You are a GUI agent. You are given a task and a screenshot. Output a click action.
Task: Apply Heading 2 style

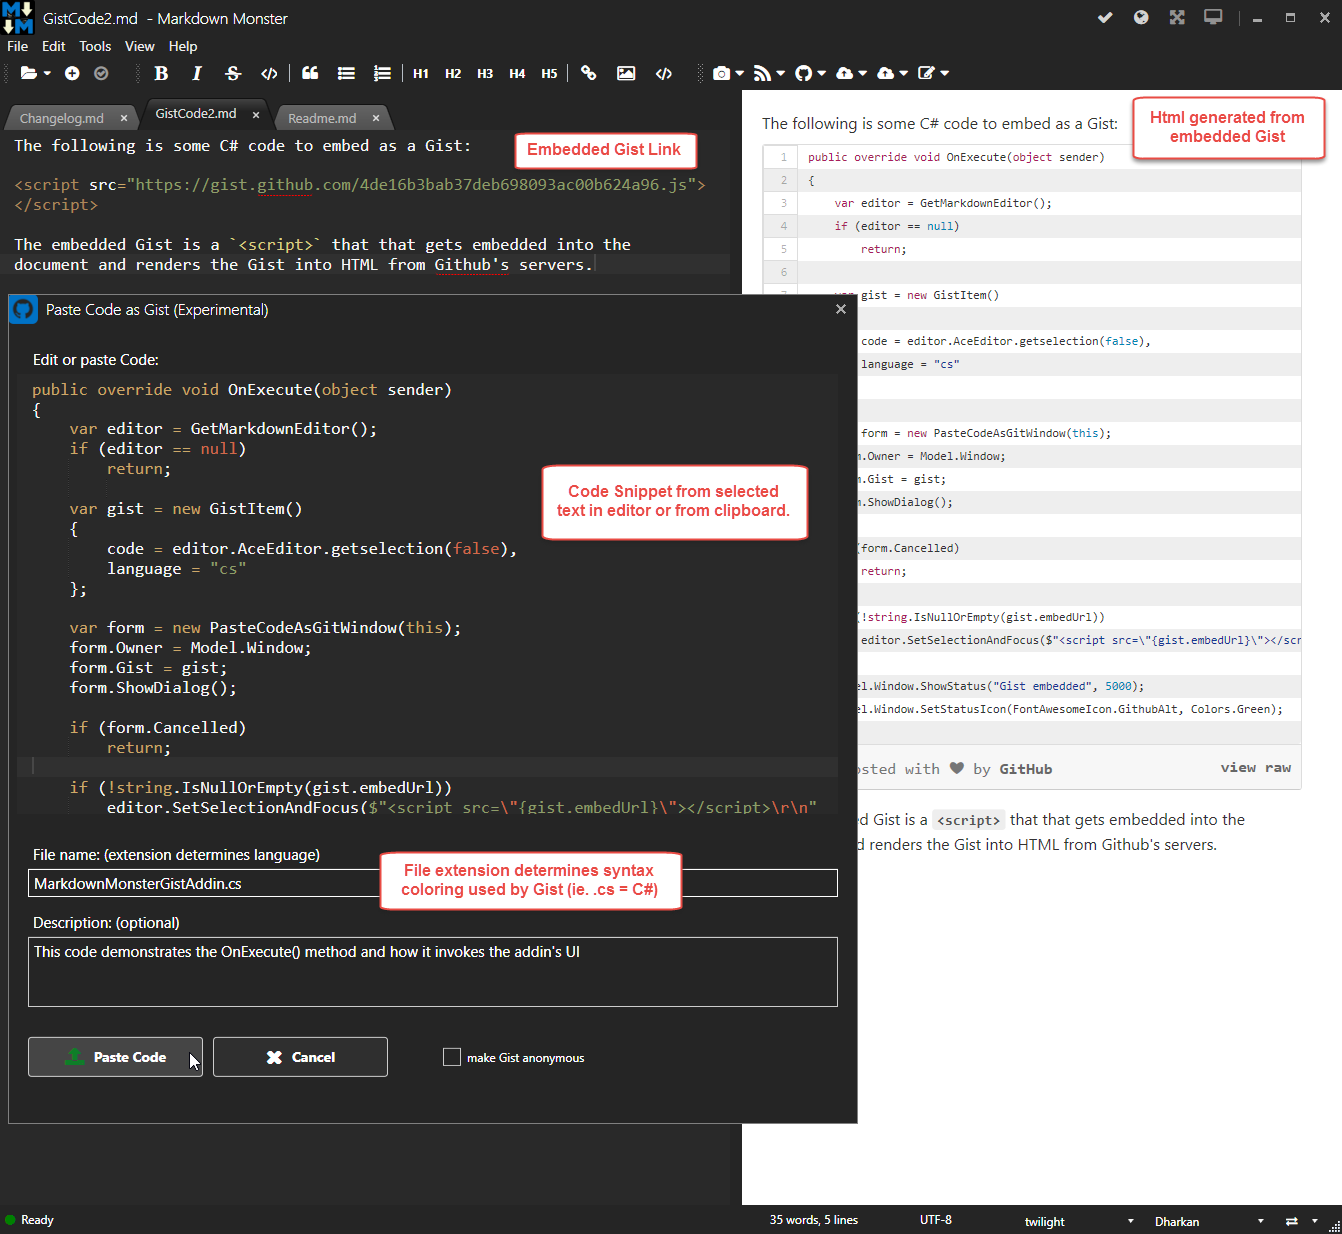pos(453,73)
